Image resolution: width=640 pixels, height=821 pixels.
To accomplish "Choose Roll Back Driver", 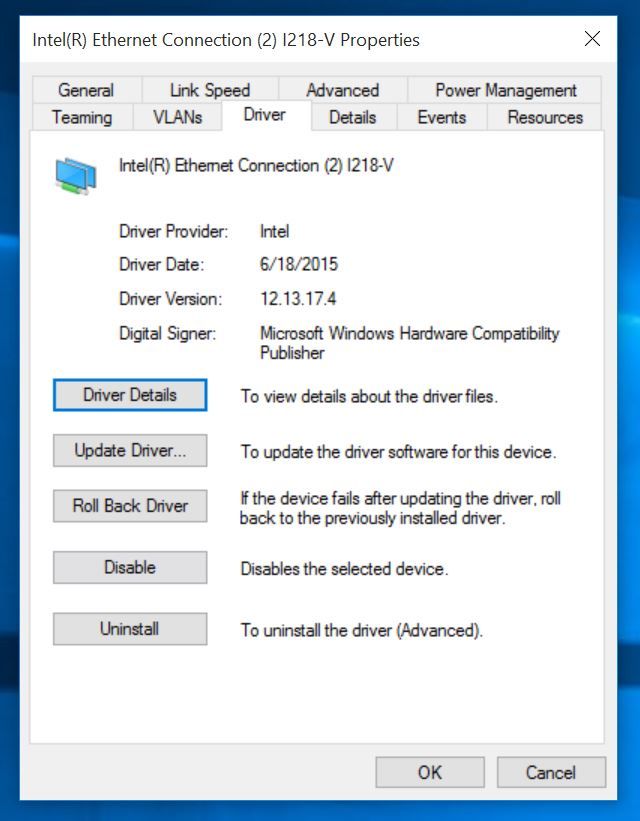I will pos(130,506).
